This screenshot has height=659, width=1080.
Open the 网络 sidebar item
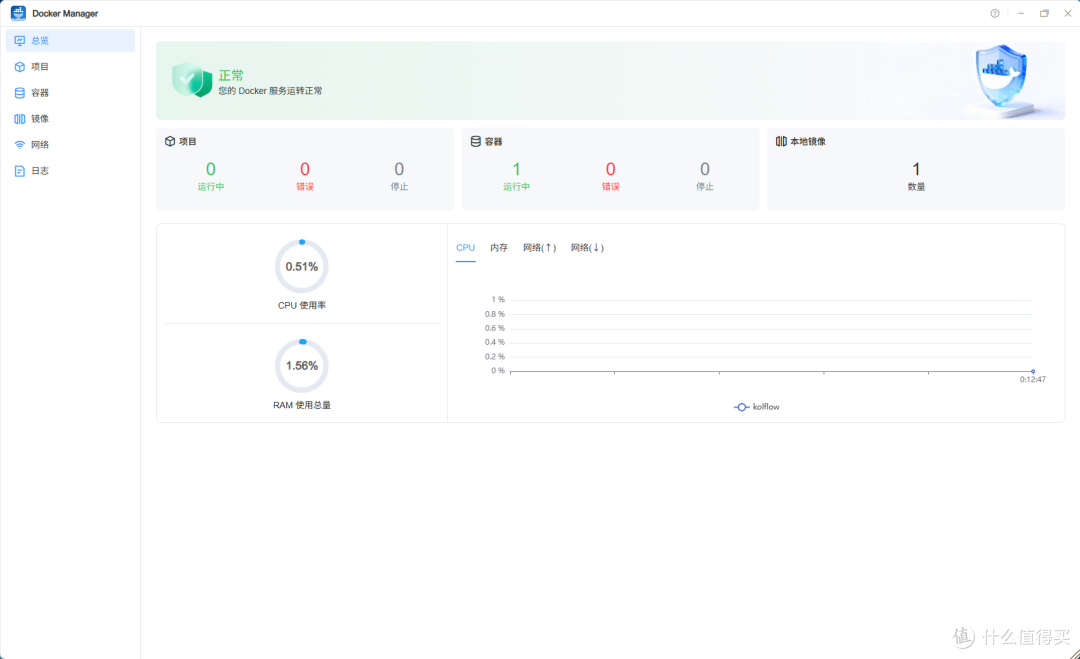70,145
